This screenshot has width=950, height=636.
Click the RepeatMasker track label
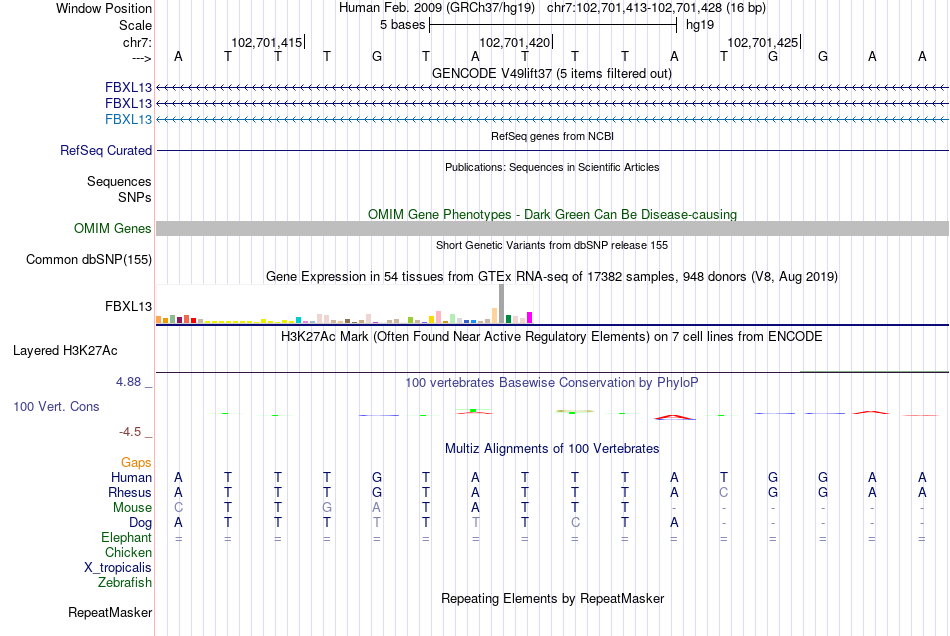[x=110, y=613]
